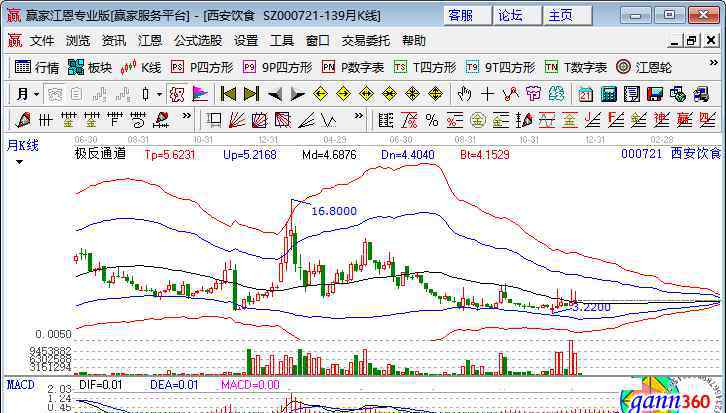Jump to last bar icon

click(x=251, y=94)
